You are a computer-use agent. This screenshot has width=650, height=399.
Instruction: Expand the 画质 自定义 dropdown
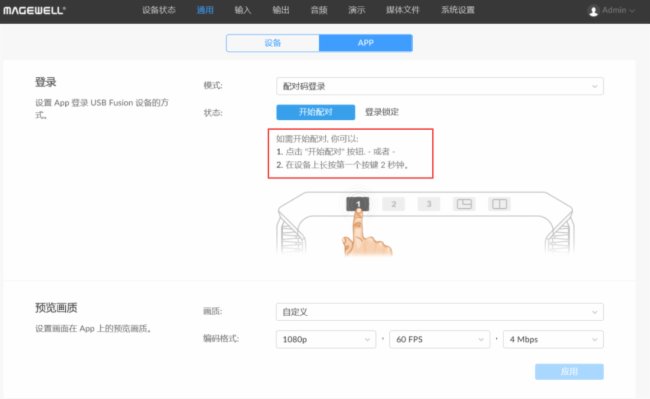439,312
